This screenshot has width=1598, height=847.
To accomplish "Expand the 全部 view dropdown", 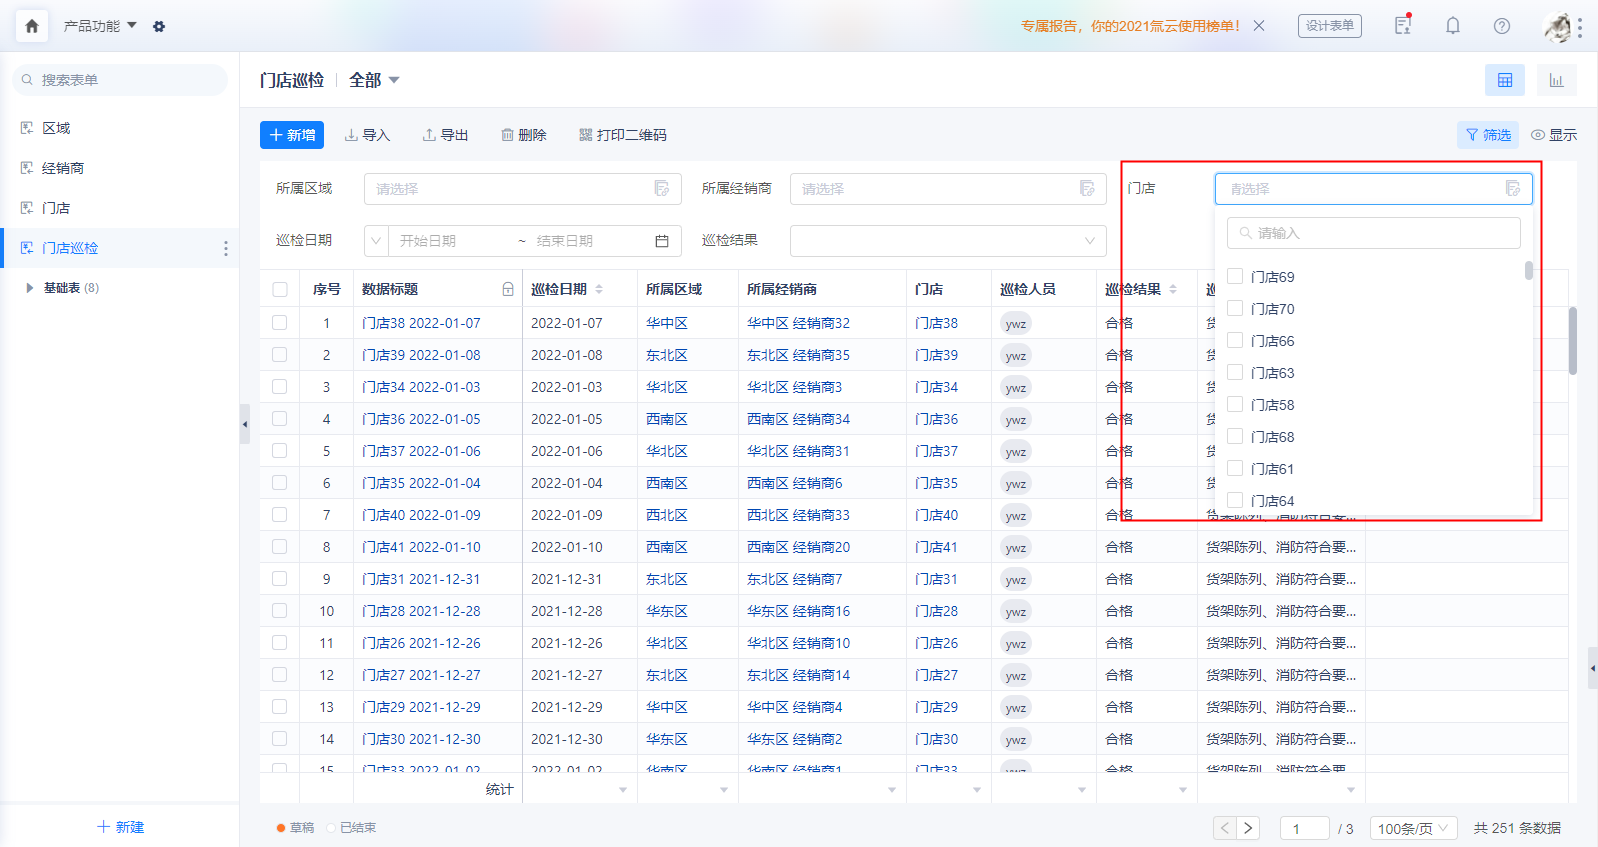I will 374,80.
